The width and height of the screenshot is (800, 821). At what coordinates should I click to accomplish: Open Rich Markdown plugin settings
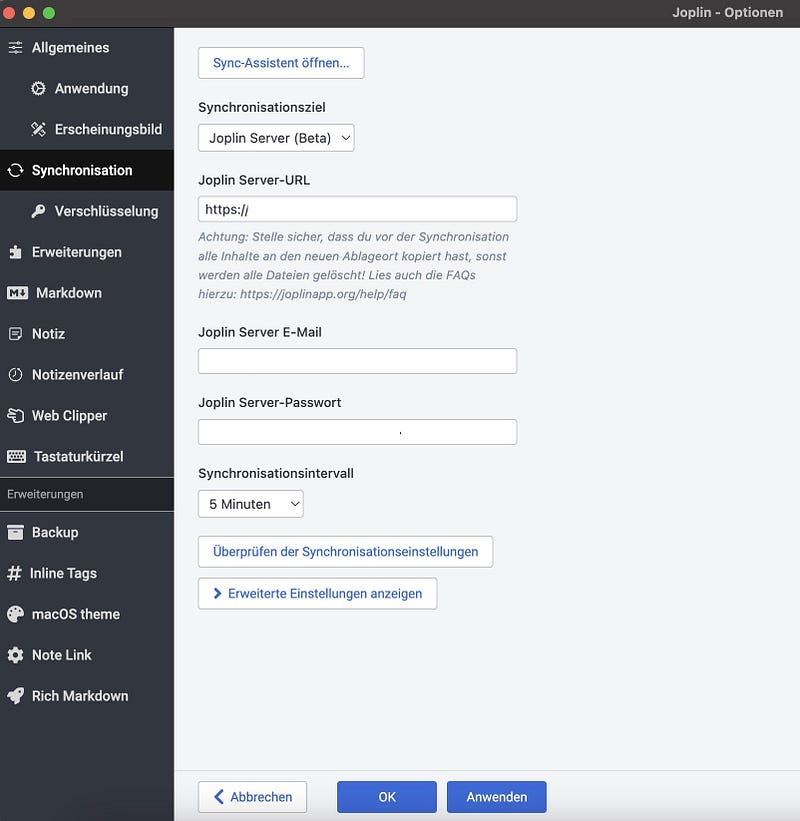(x=87, y=696)
